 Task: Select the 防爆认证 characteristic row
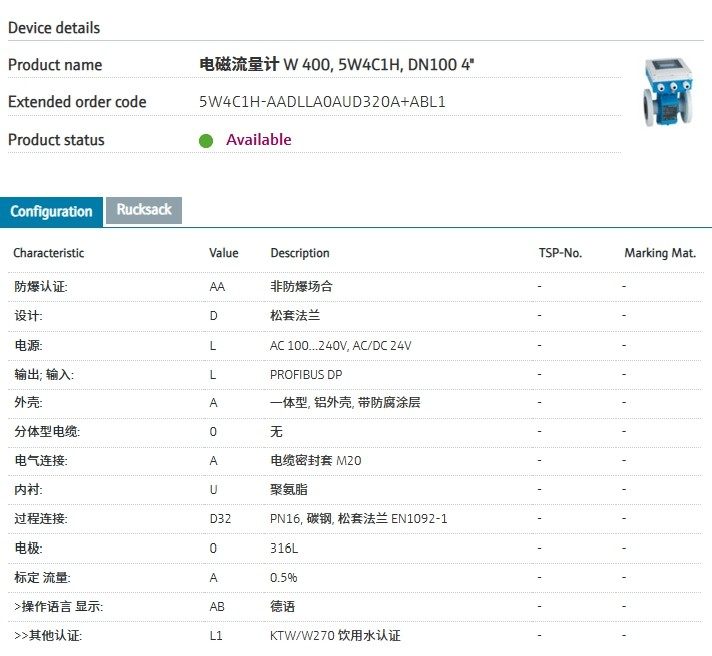pos(41,286)
